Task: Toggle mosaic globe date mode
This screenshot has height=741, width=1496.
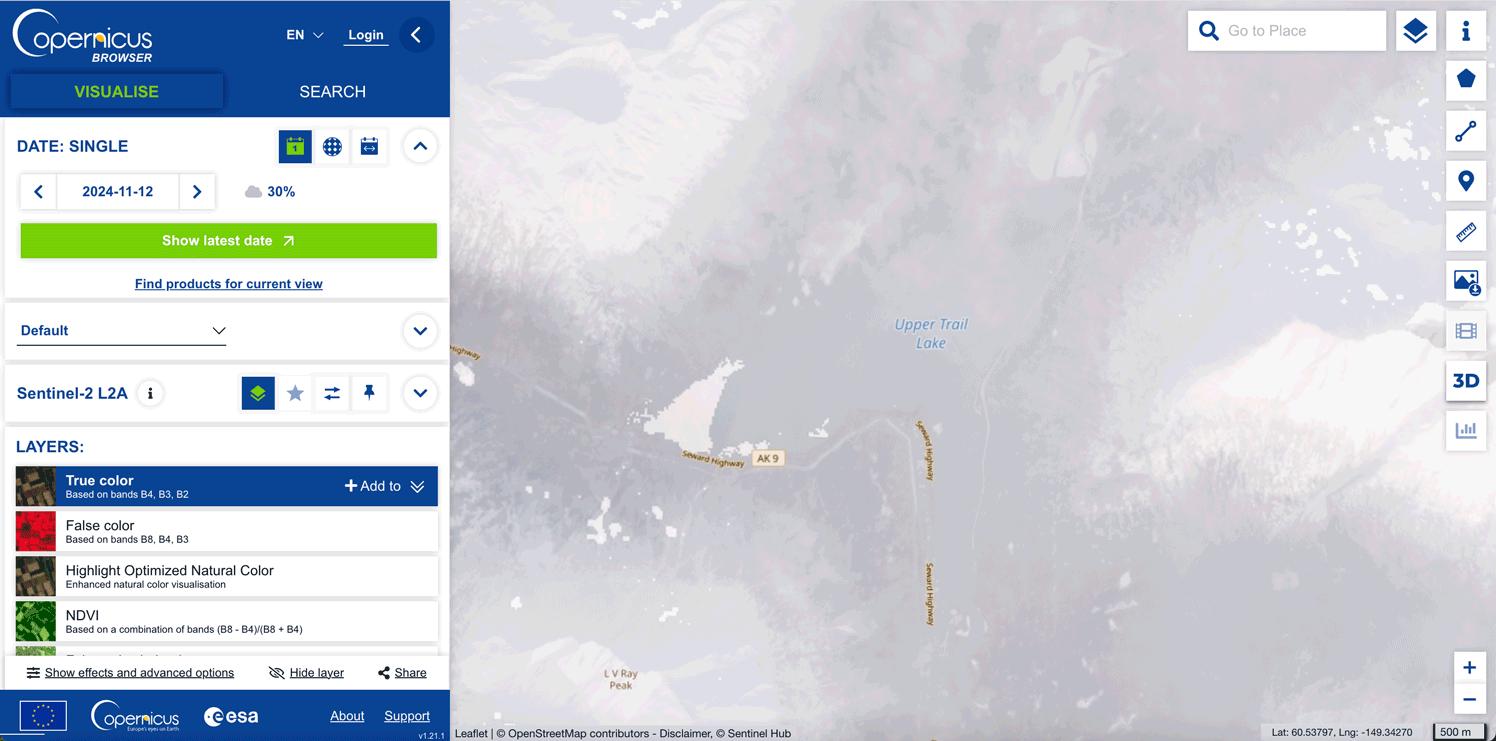Action: tap(332, 147)
